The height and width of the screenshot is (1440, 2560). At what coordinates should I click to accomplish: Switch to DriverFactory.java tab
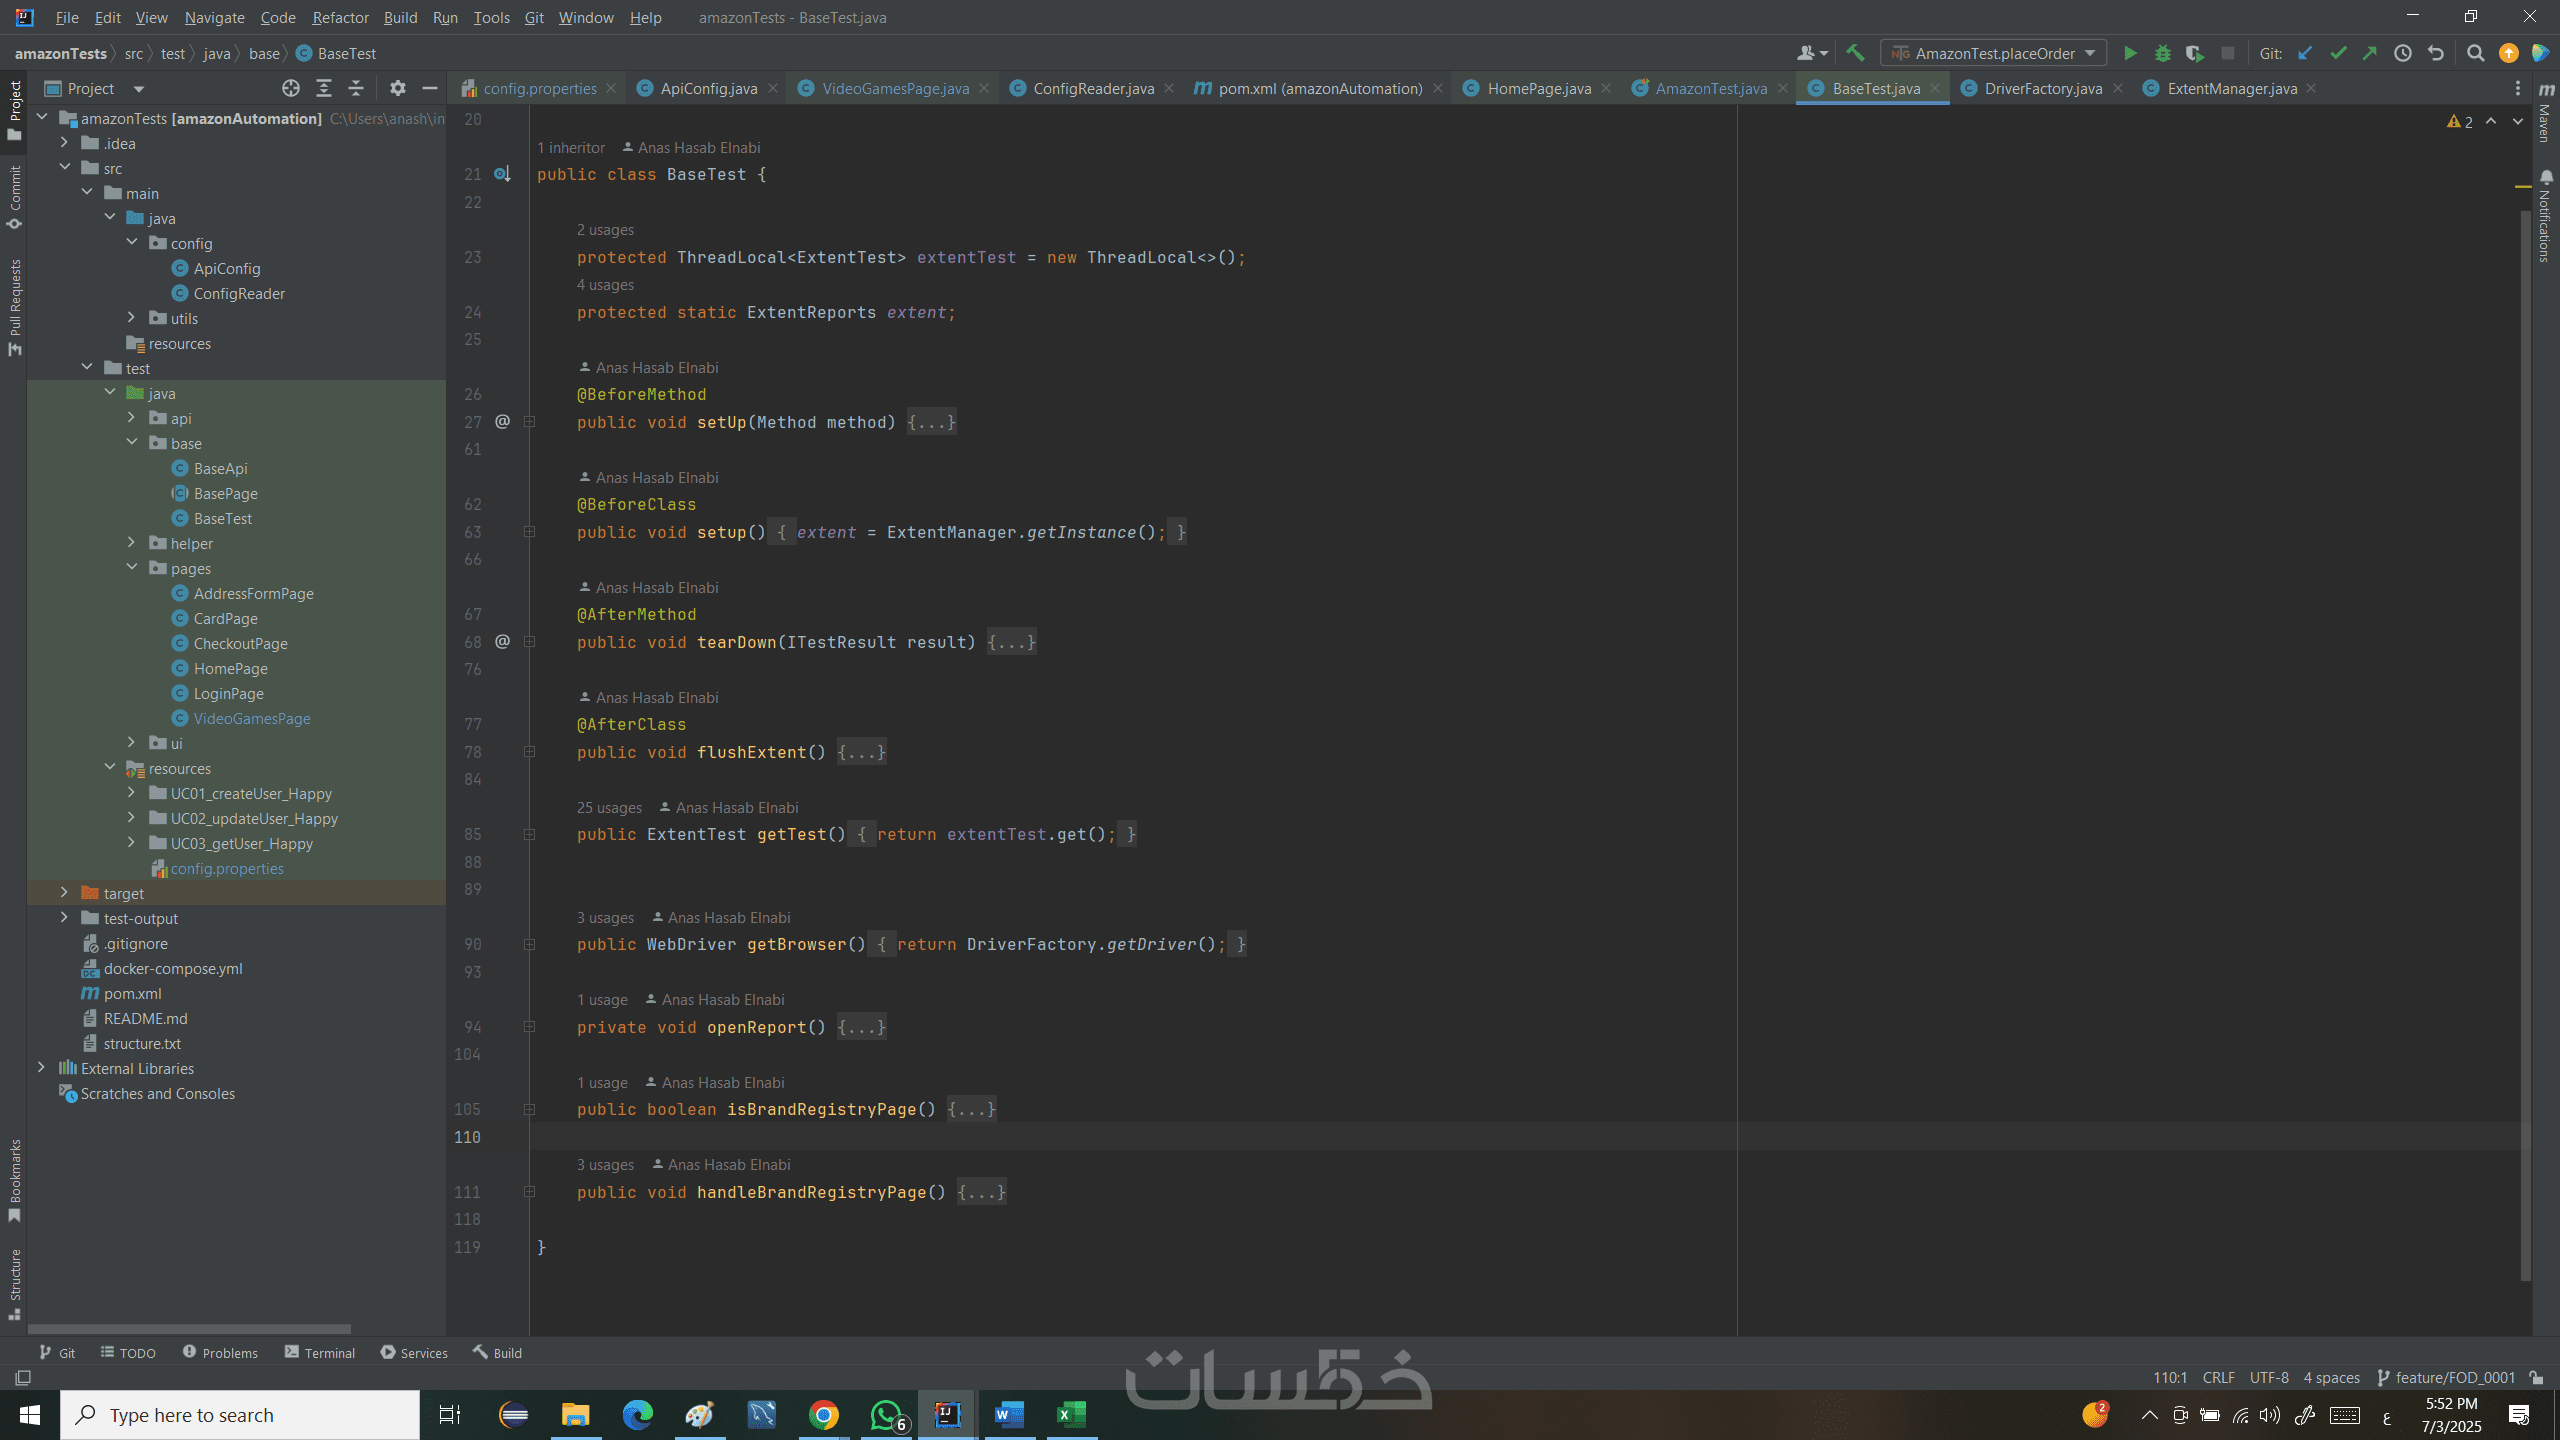tap(2042, 88)
